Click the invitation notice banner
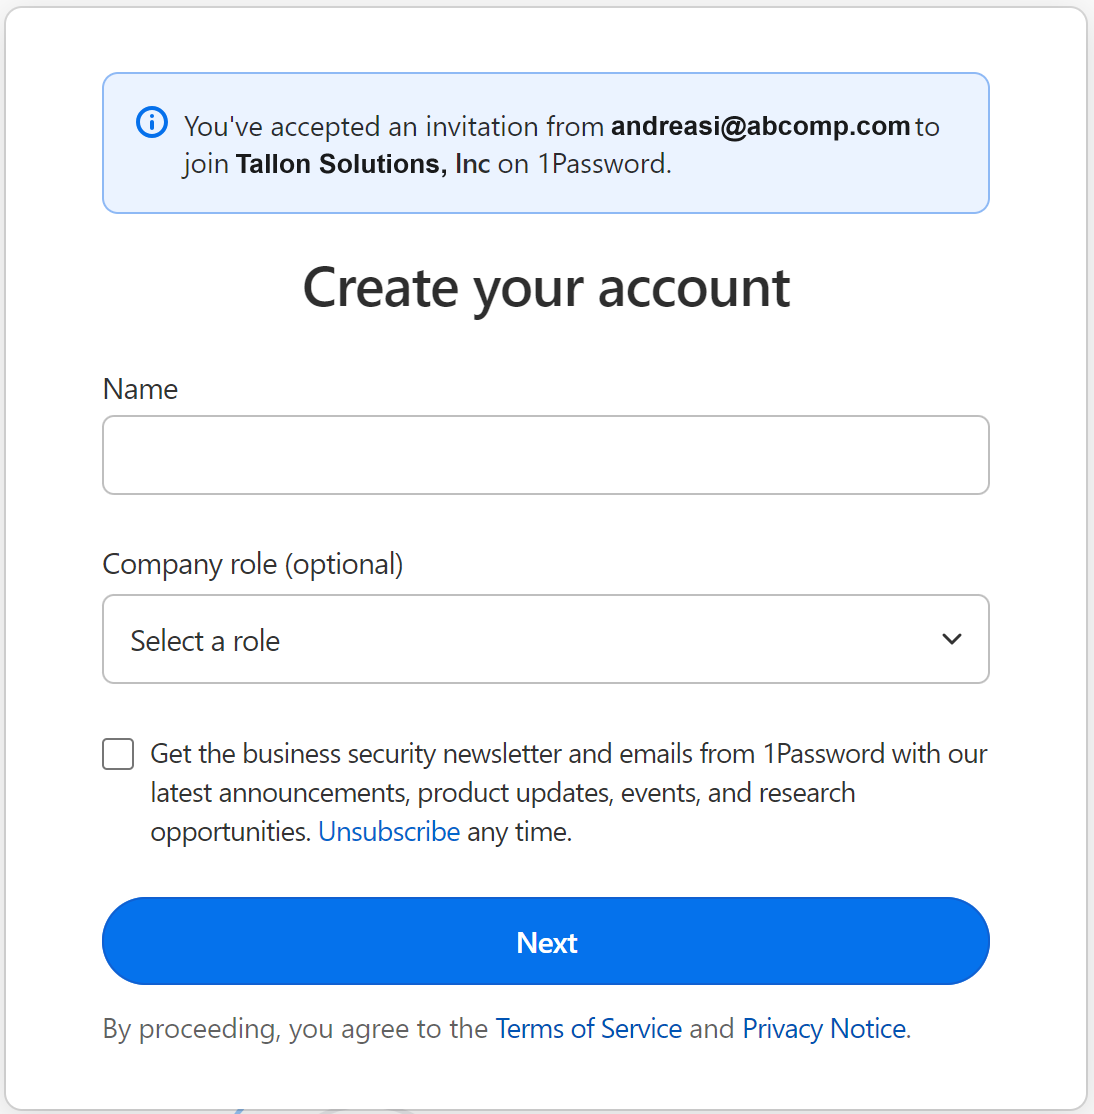This screenshot has height=1114, width=1094. coord(546,142)
